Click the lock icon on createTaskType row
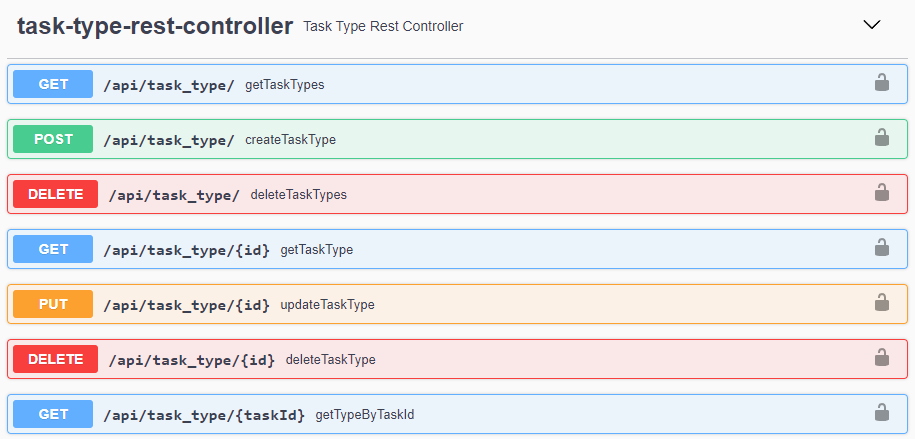Screen dimensions: 915x439 pos(881,138)
